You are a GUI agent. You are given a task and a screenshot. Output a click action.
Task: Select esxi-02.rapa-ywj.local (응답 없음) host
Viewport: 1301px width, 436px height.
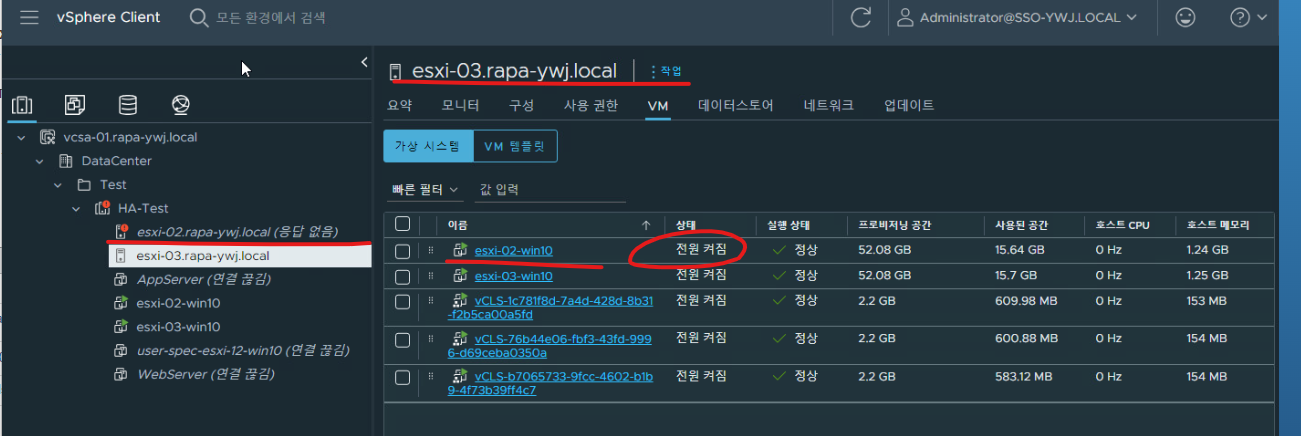coord(237,232)
